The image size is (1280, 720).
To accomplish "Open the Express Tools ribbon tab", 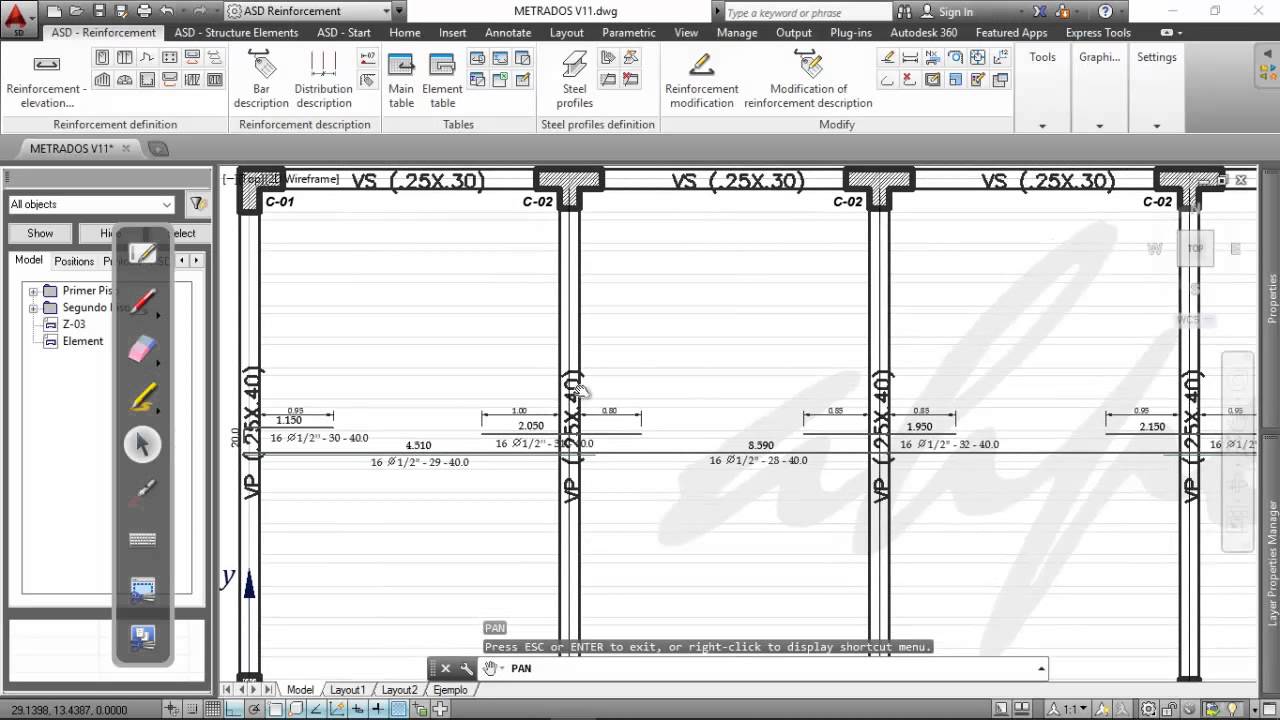I will tap(1098, 32).
